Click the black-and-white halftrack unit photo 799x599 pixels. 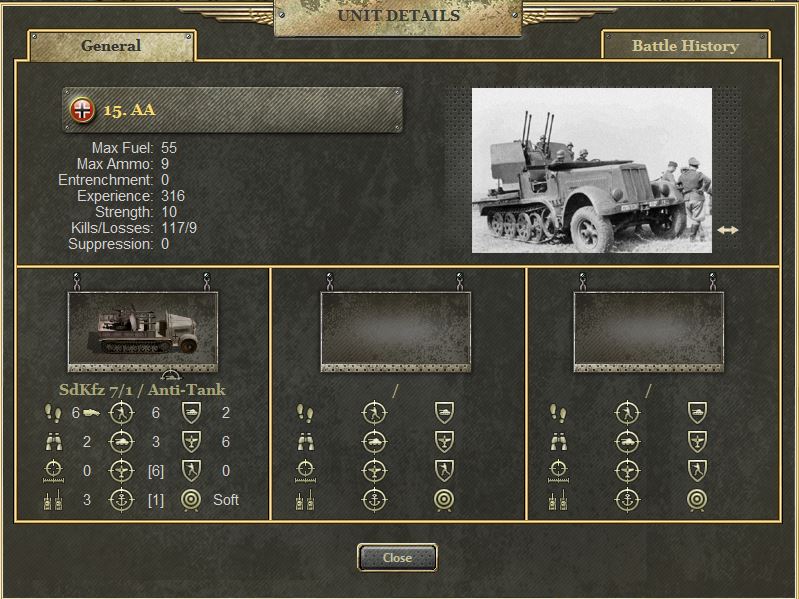[592, 170]
